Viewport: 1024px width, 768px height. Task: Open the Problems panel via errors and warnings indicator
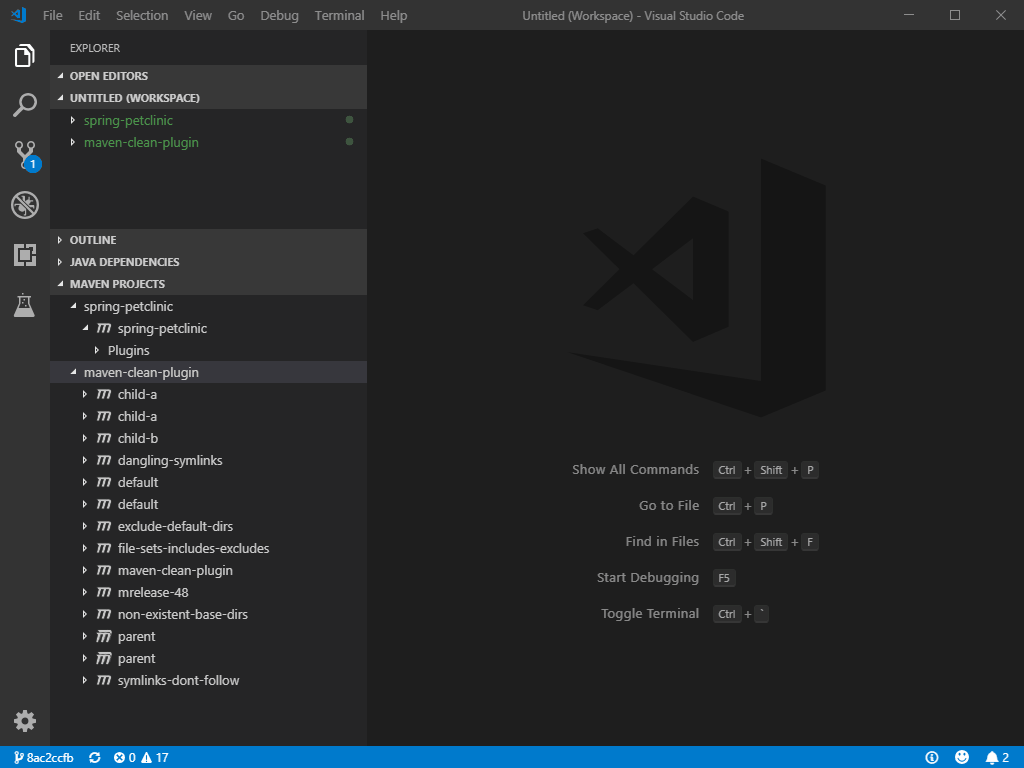tap(139, 757)
